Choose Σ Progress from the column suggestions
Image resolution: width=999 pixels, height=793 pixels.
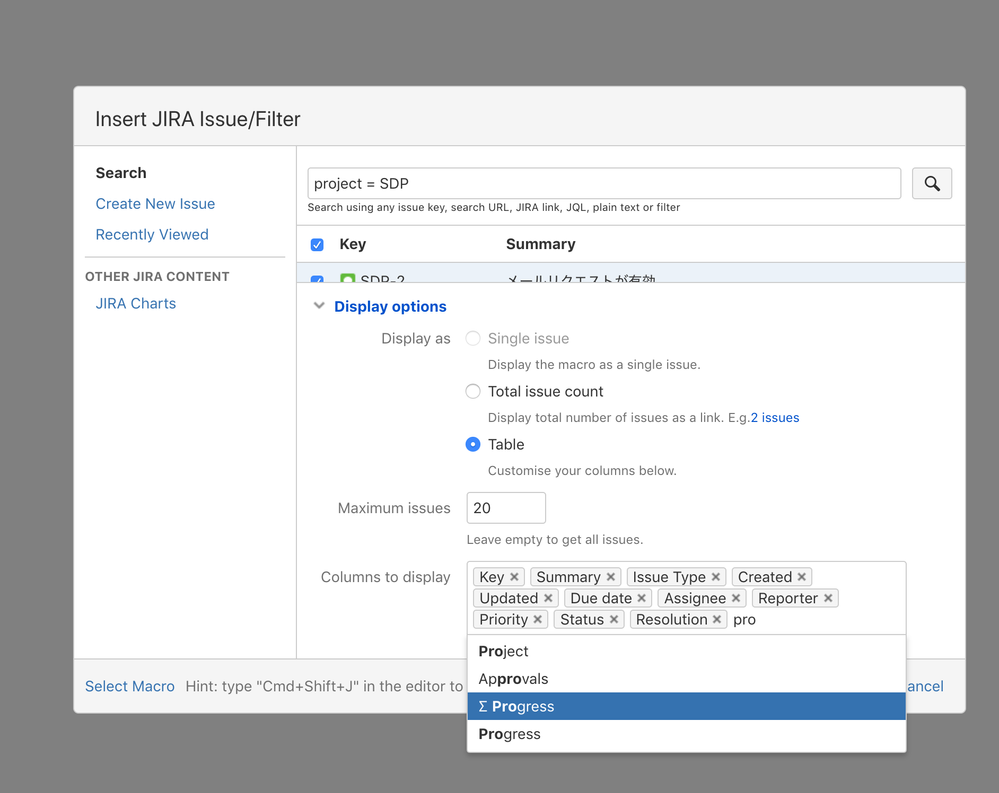coord(686,706)
